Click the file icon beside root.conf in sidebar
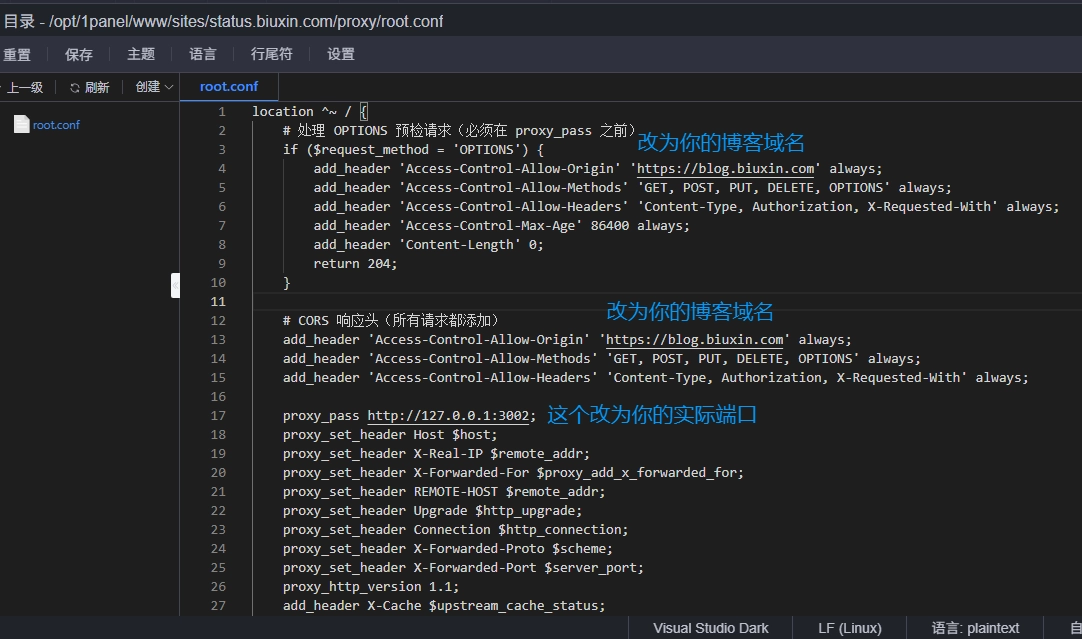Screen dimensions: 1082x639 (21, 124)
